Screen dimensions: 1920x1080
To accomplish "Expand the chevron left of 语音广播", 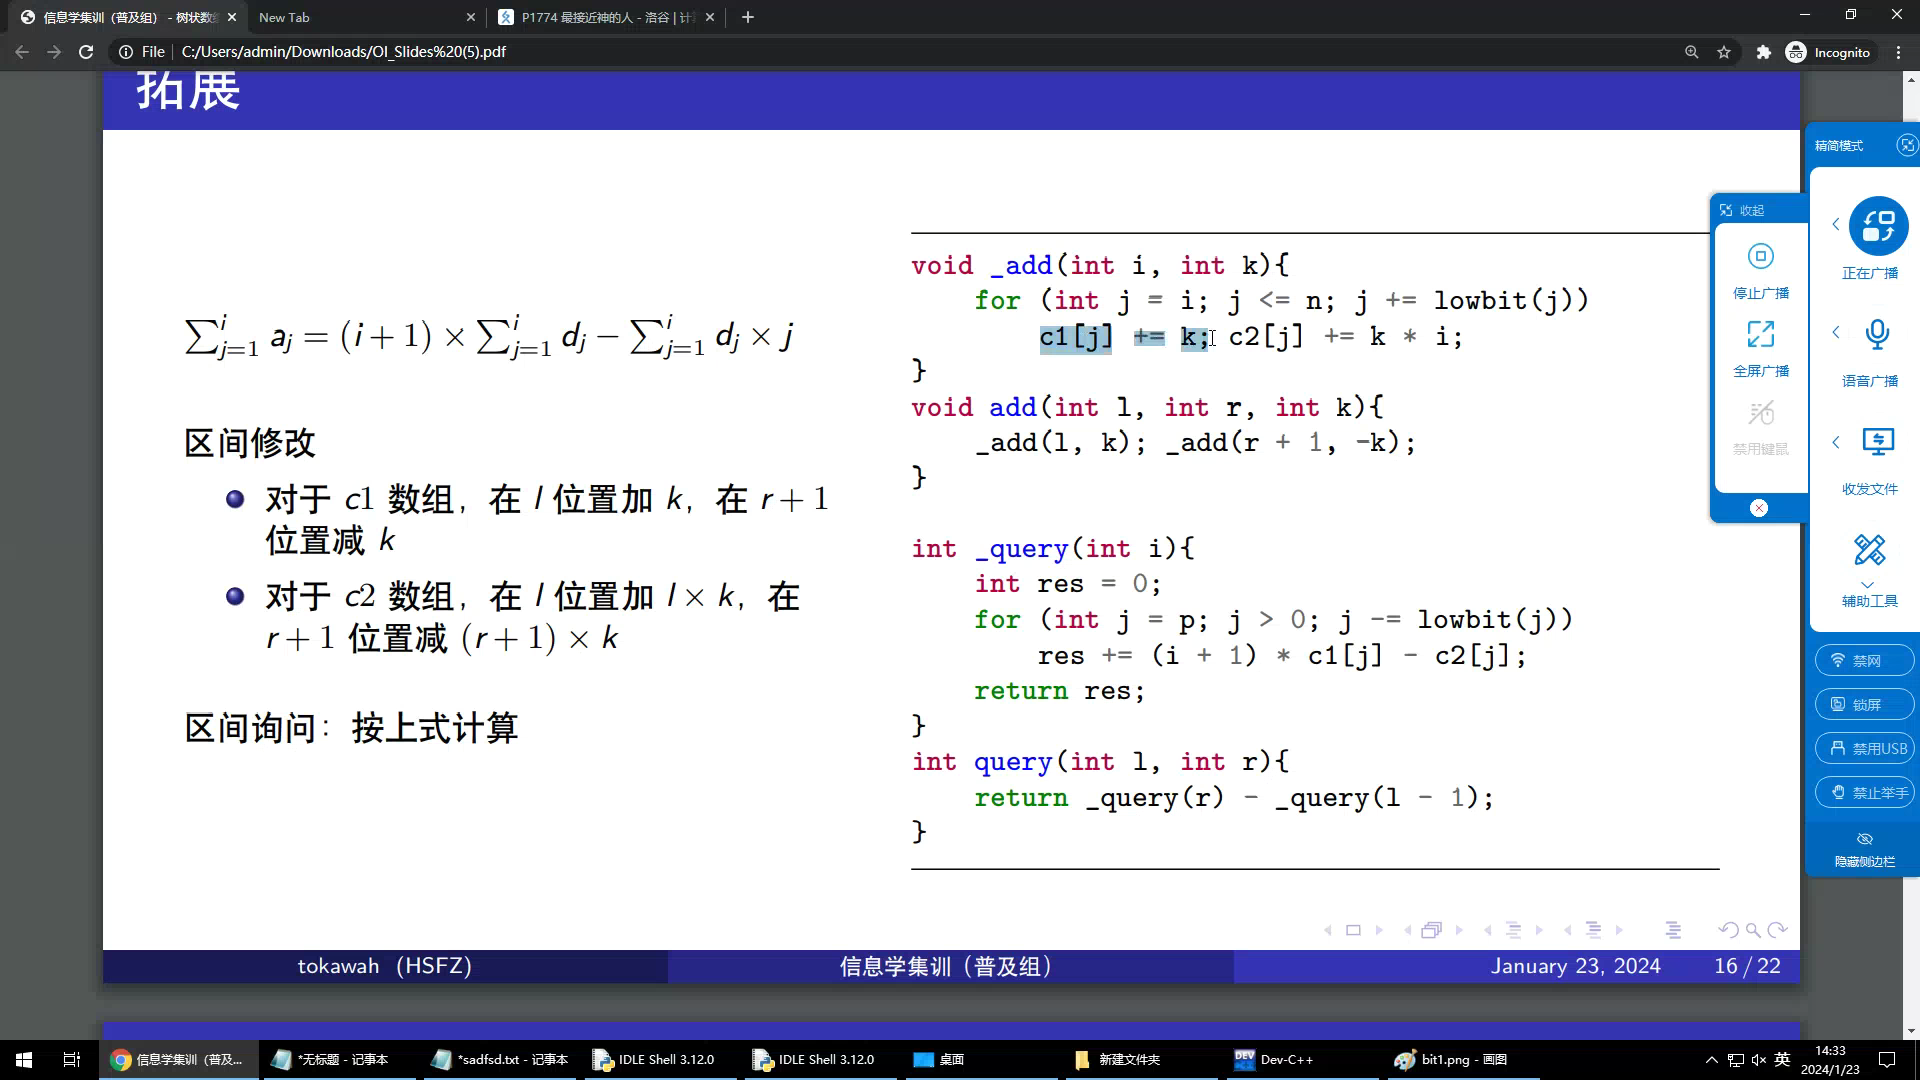I will click(x=1836, y=332).
